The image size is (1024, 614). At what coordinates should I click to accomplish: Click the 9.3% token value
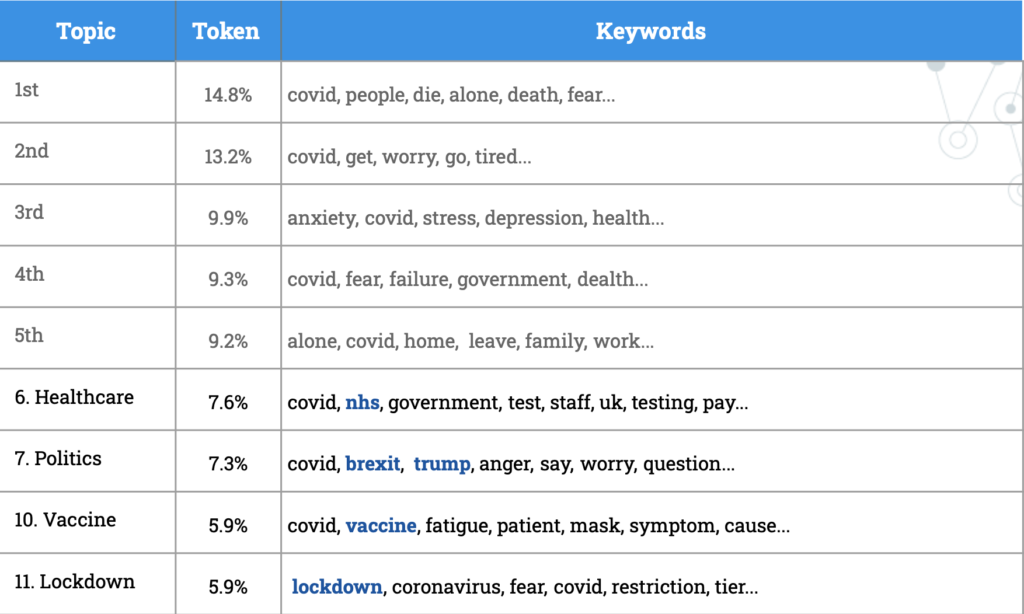coord(228,280)
